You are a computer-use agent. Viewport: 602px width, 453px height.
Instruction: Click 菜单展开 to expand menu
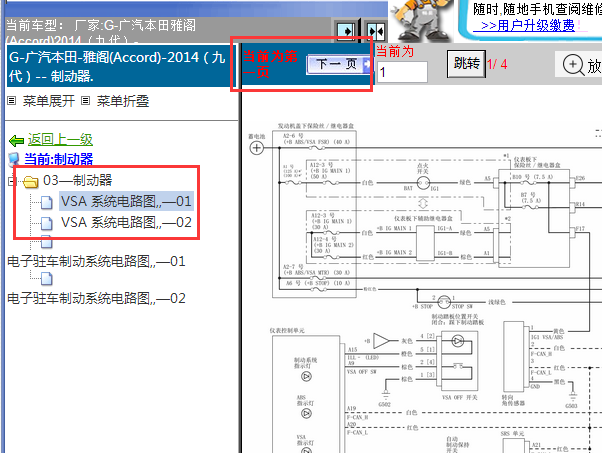tap(48, 101)
